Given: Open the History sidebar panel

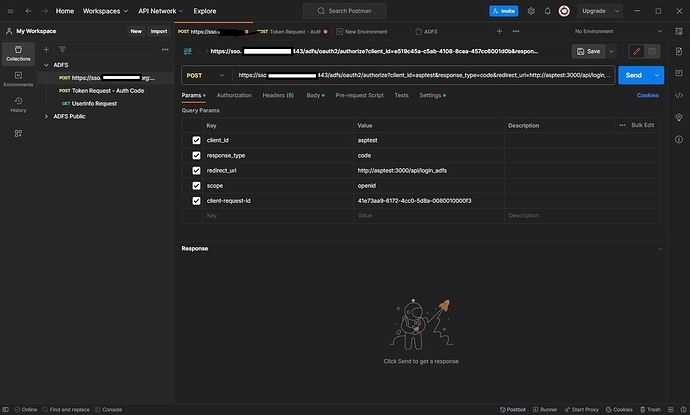Looking at the screenshot, I should point(18,105).
